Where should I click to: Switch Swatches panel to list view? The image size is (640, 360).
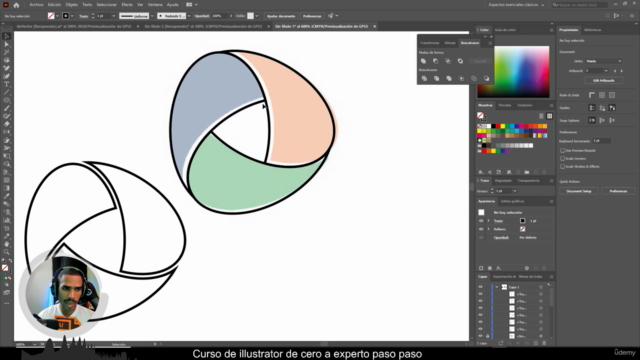pos(541,116)
